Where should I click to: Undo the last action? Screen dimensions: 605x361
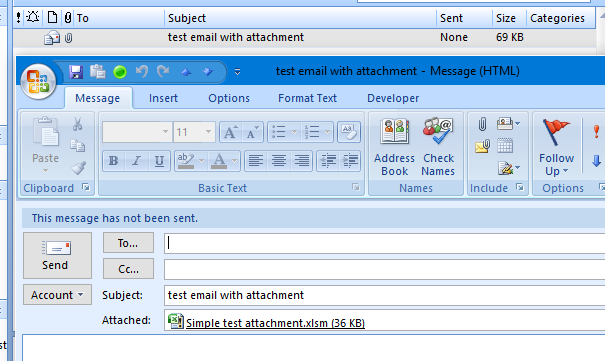pos(142,71)
